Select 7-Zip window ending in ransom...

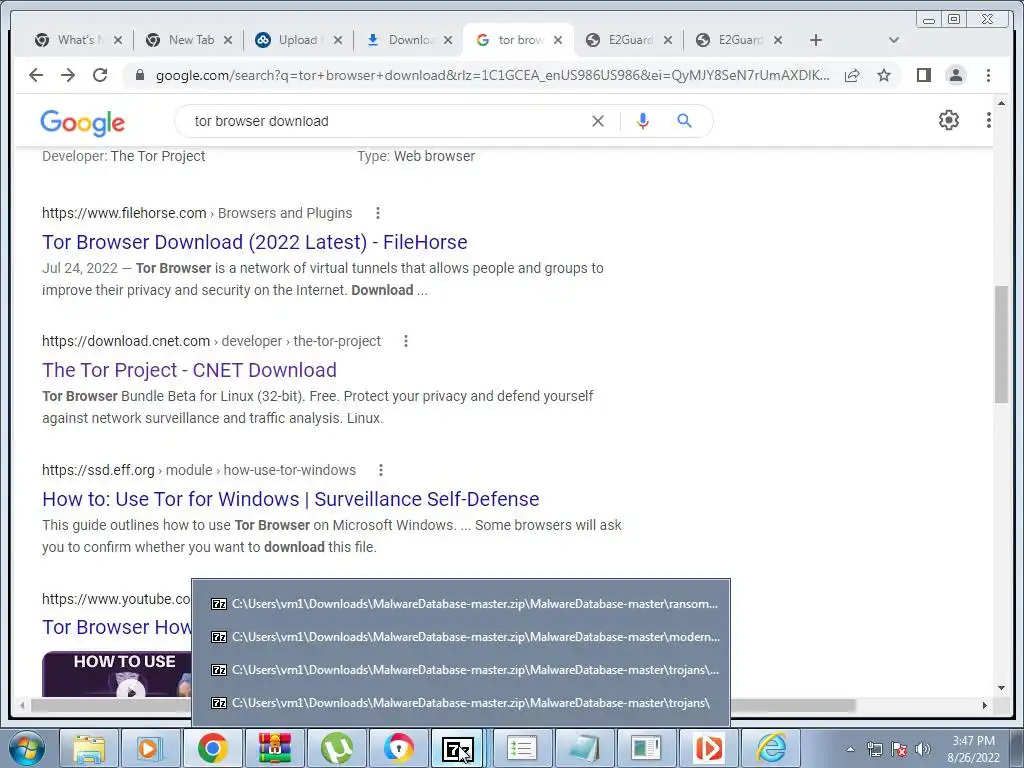click(x=461, y=603)
